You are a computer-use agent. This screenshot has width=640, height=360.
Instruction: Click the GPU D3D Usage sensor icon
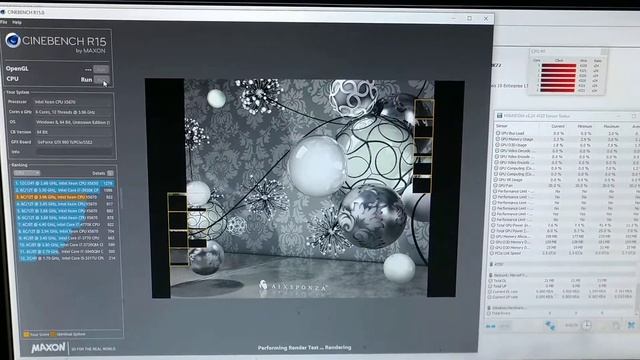pos(498,144)
